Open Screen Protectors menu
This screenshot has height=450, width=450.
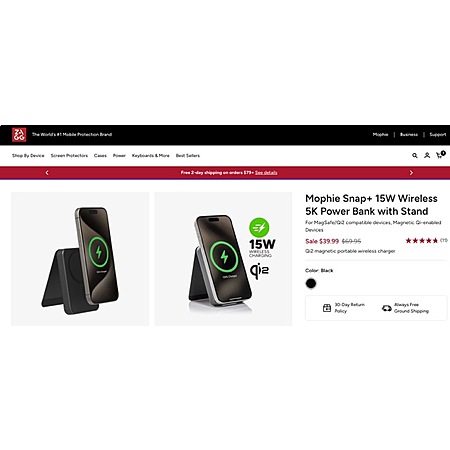(x=69, y=156)
